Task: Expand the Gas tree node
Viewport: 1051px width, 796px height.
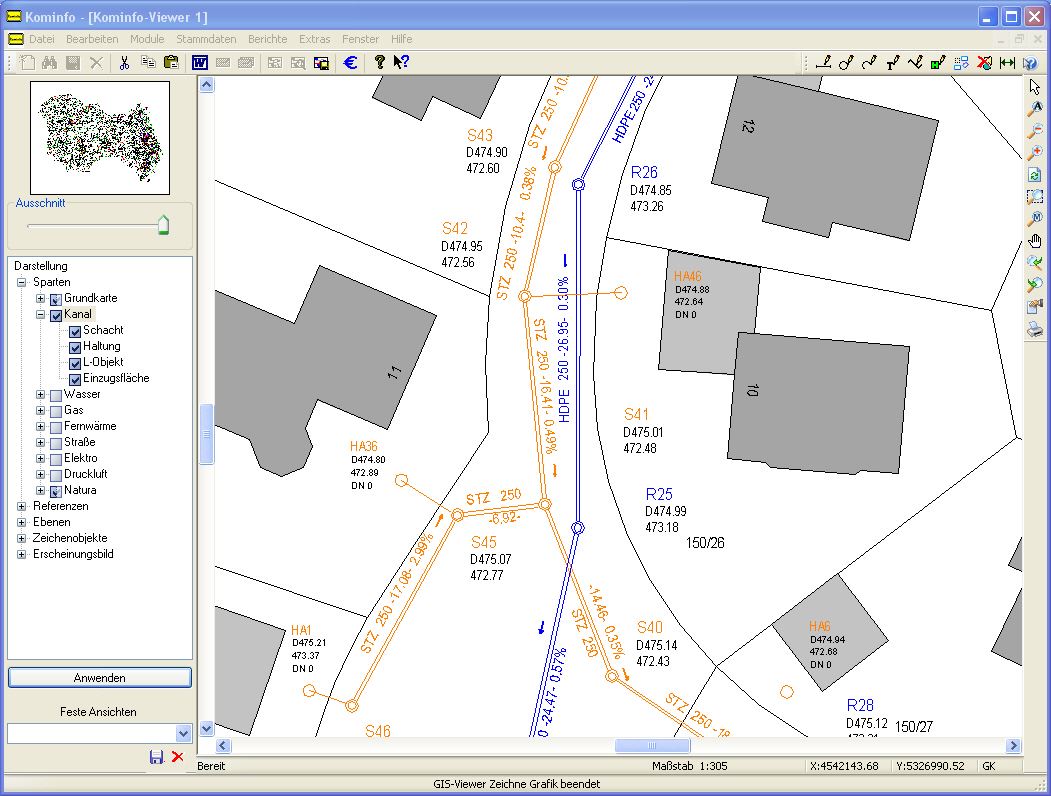Action: click(x=41, y=411)
